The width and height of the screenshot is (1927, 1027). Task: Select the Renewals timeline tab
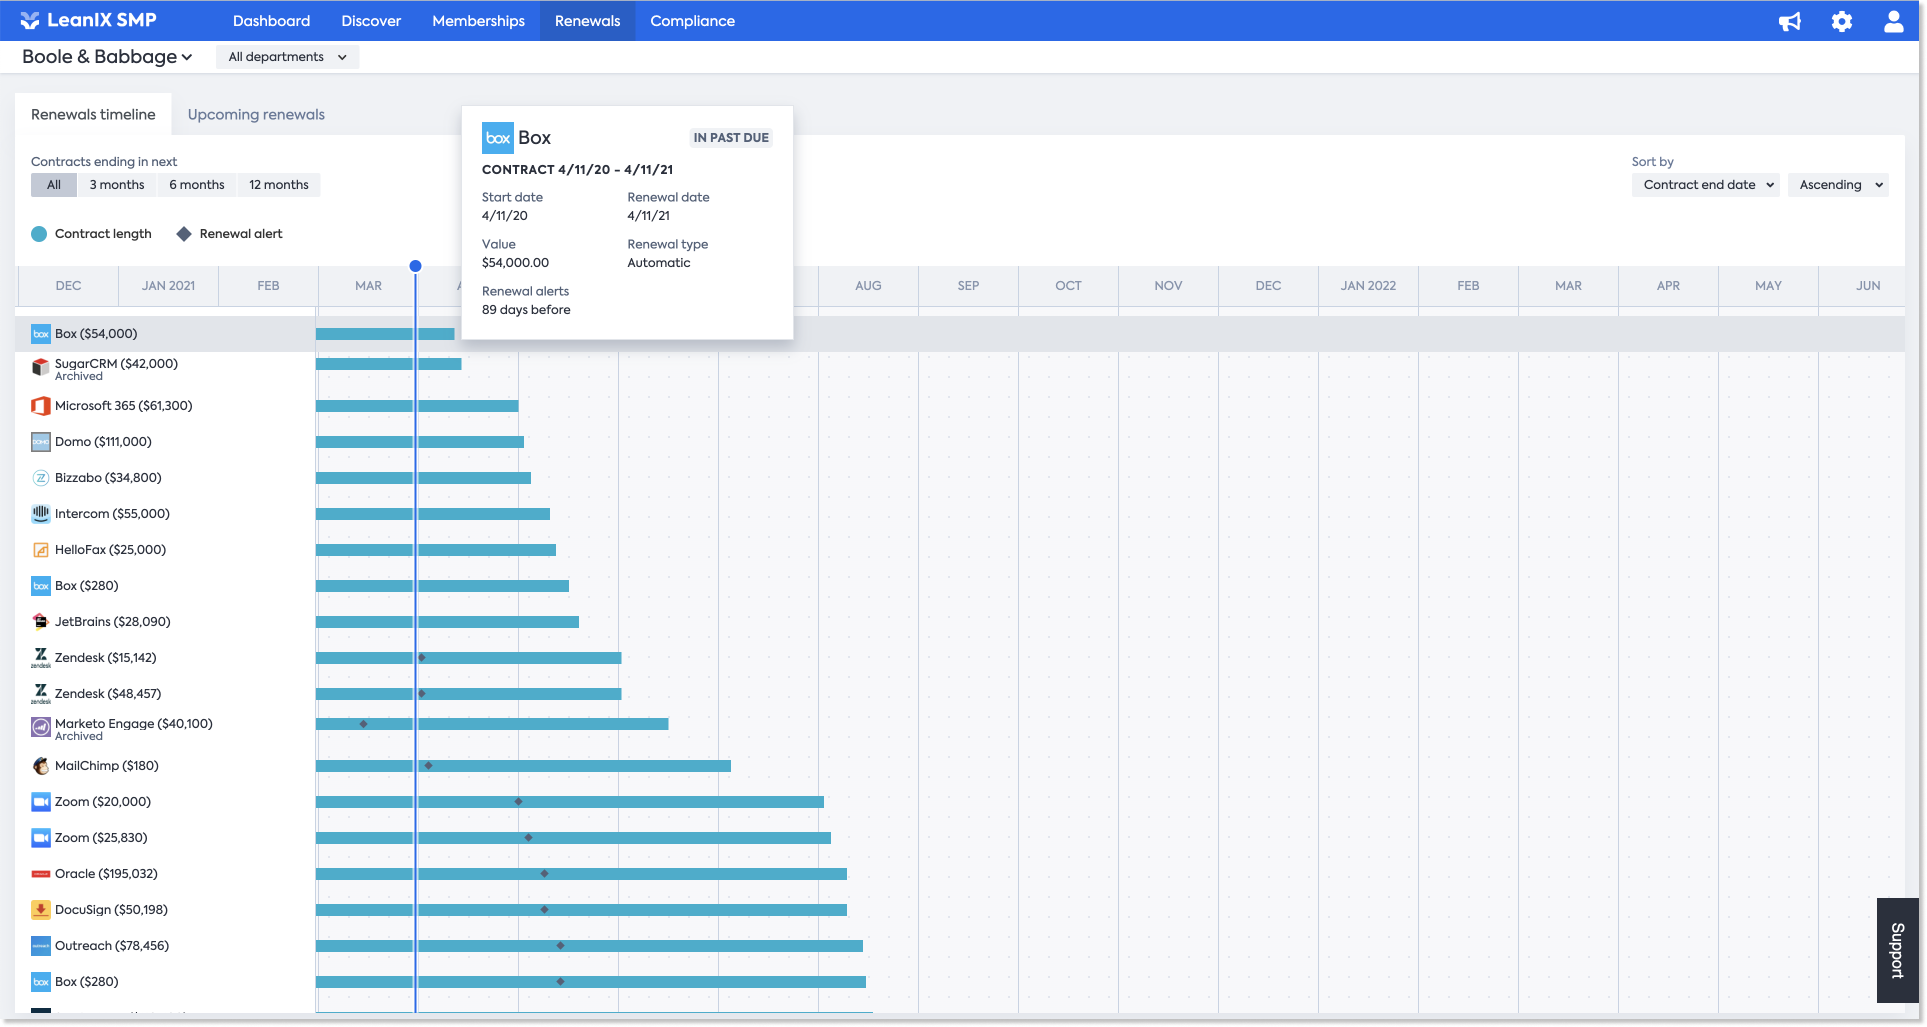(x=93, y=115)
